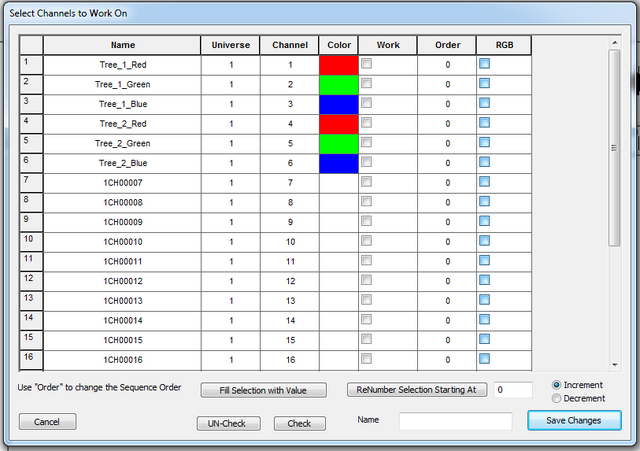Toggle the RGB box for 1CH00010
The height and width of the screenshot is (451, 640).
tap(484, 241)
